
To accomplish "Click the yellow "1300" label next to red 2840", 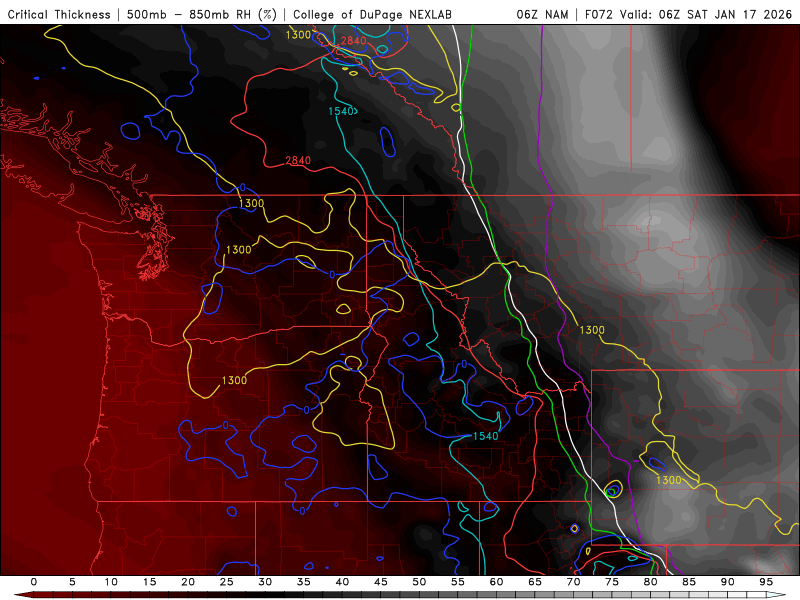I will click(298, 35).
